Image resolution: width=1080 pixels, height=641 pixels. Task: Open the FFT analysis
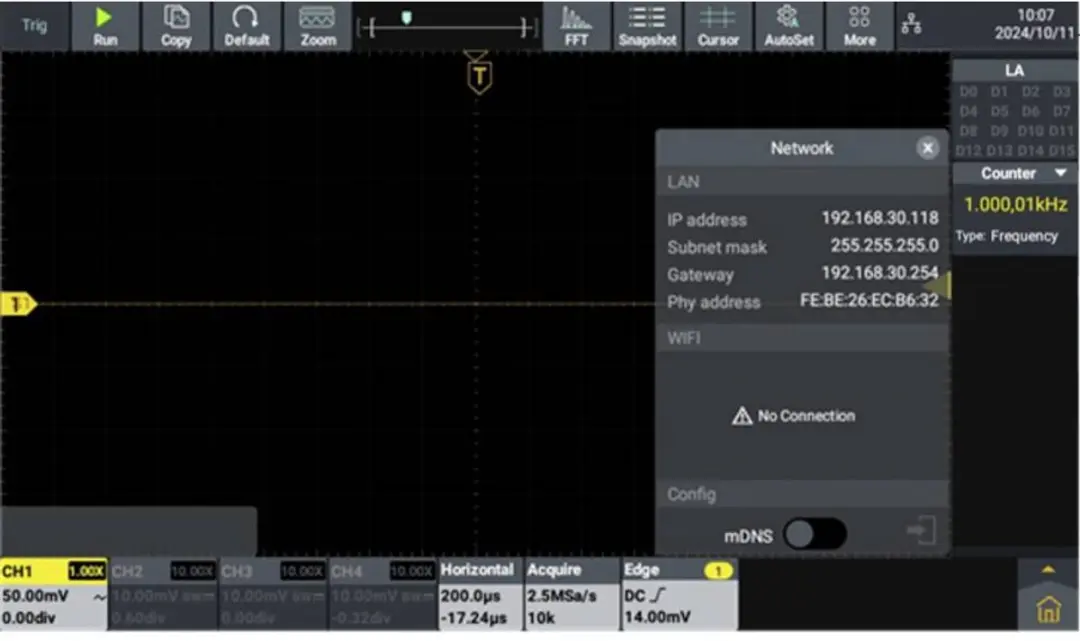coord(577,26)
